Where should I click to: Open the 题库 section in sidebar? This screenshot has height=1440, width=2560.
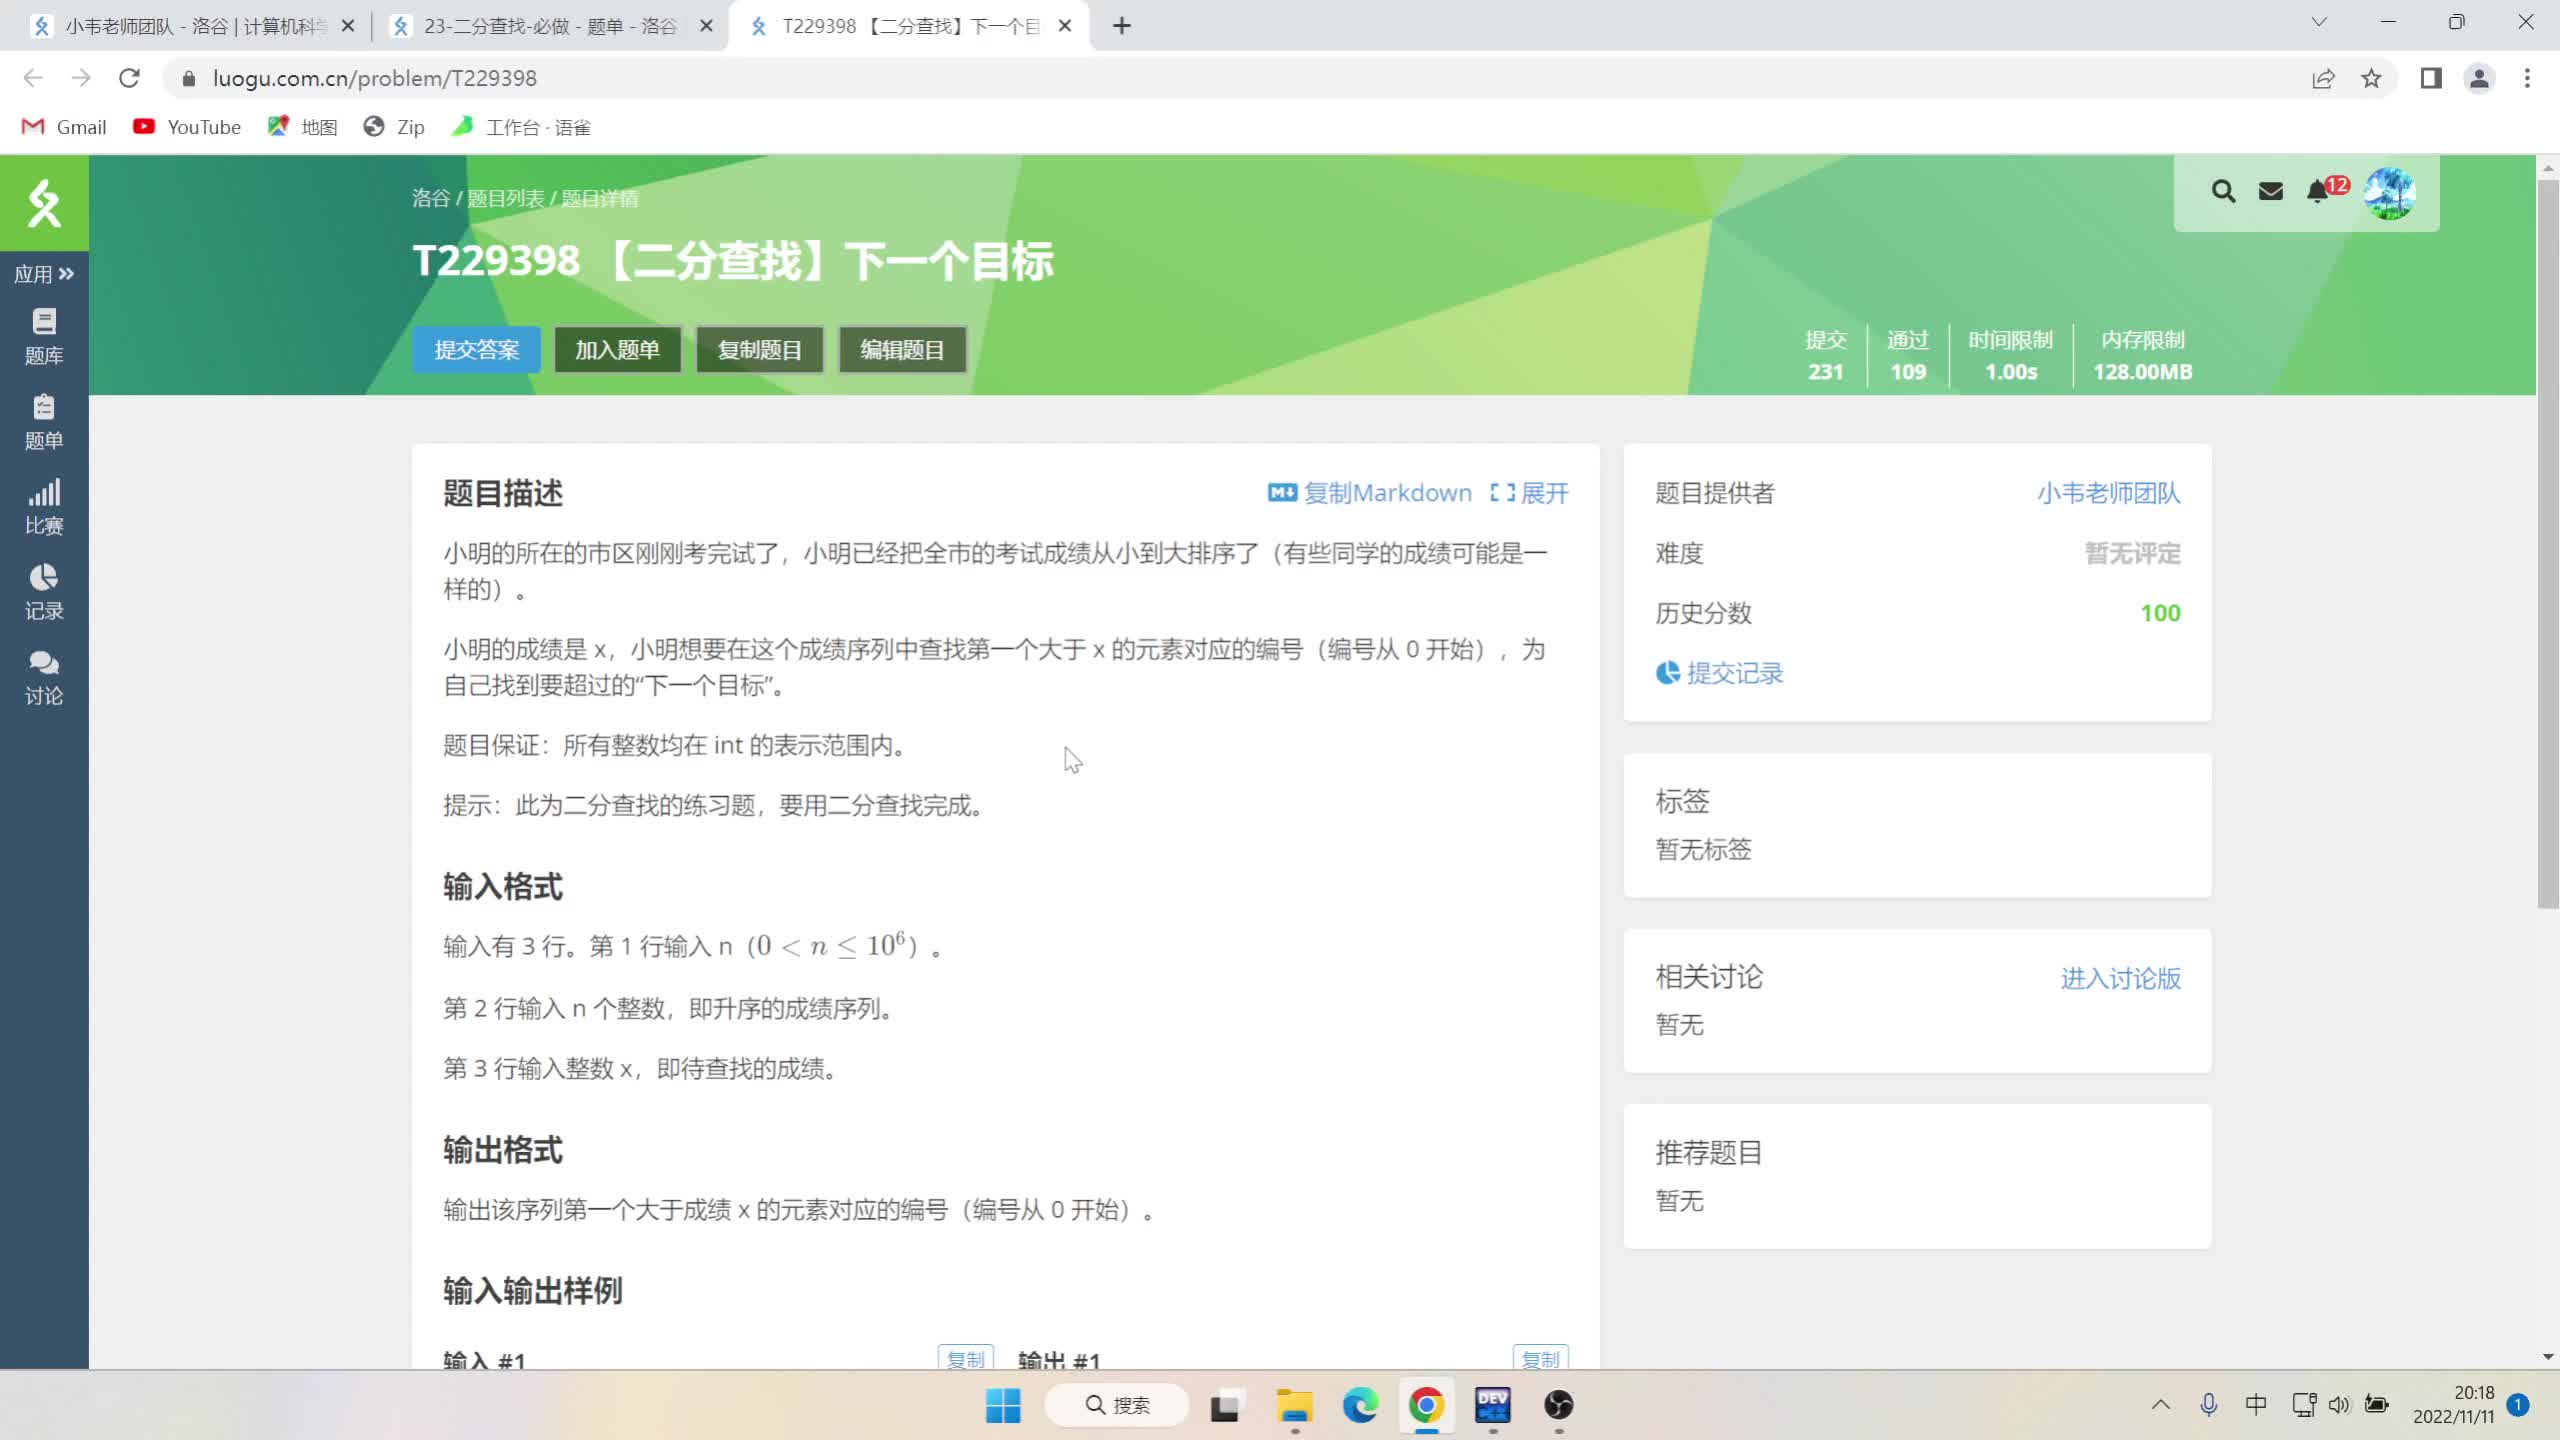[x=43, y=335]
